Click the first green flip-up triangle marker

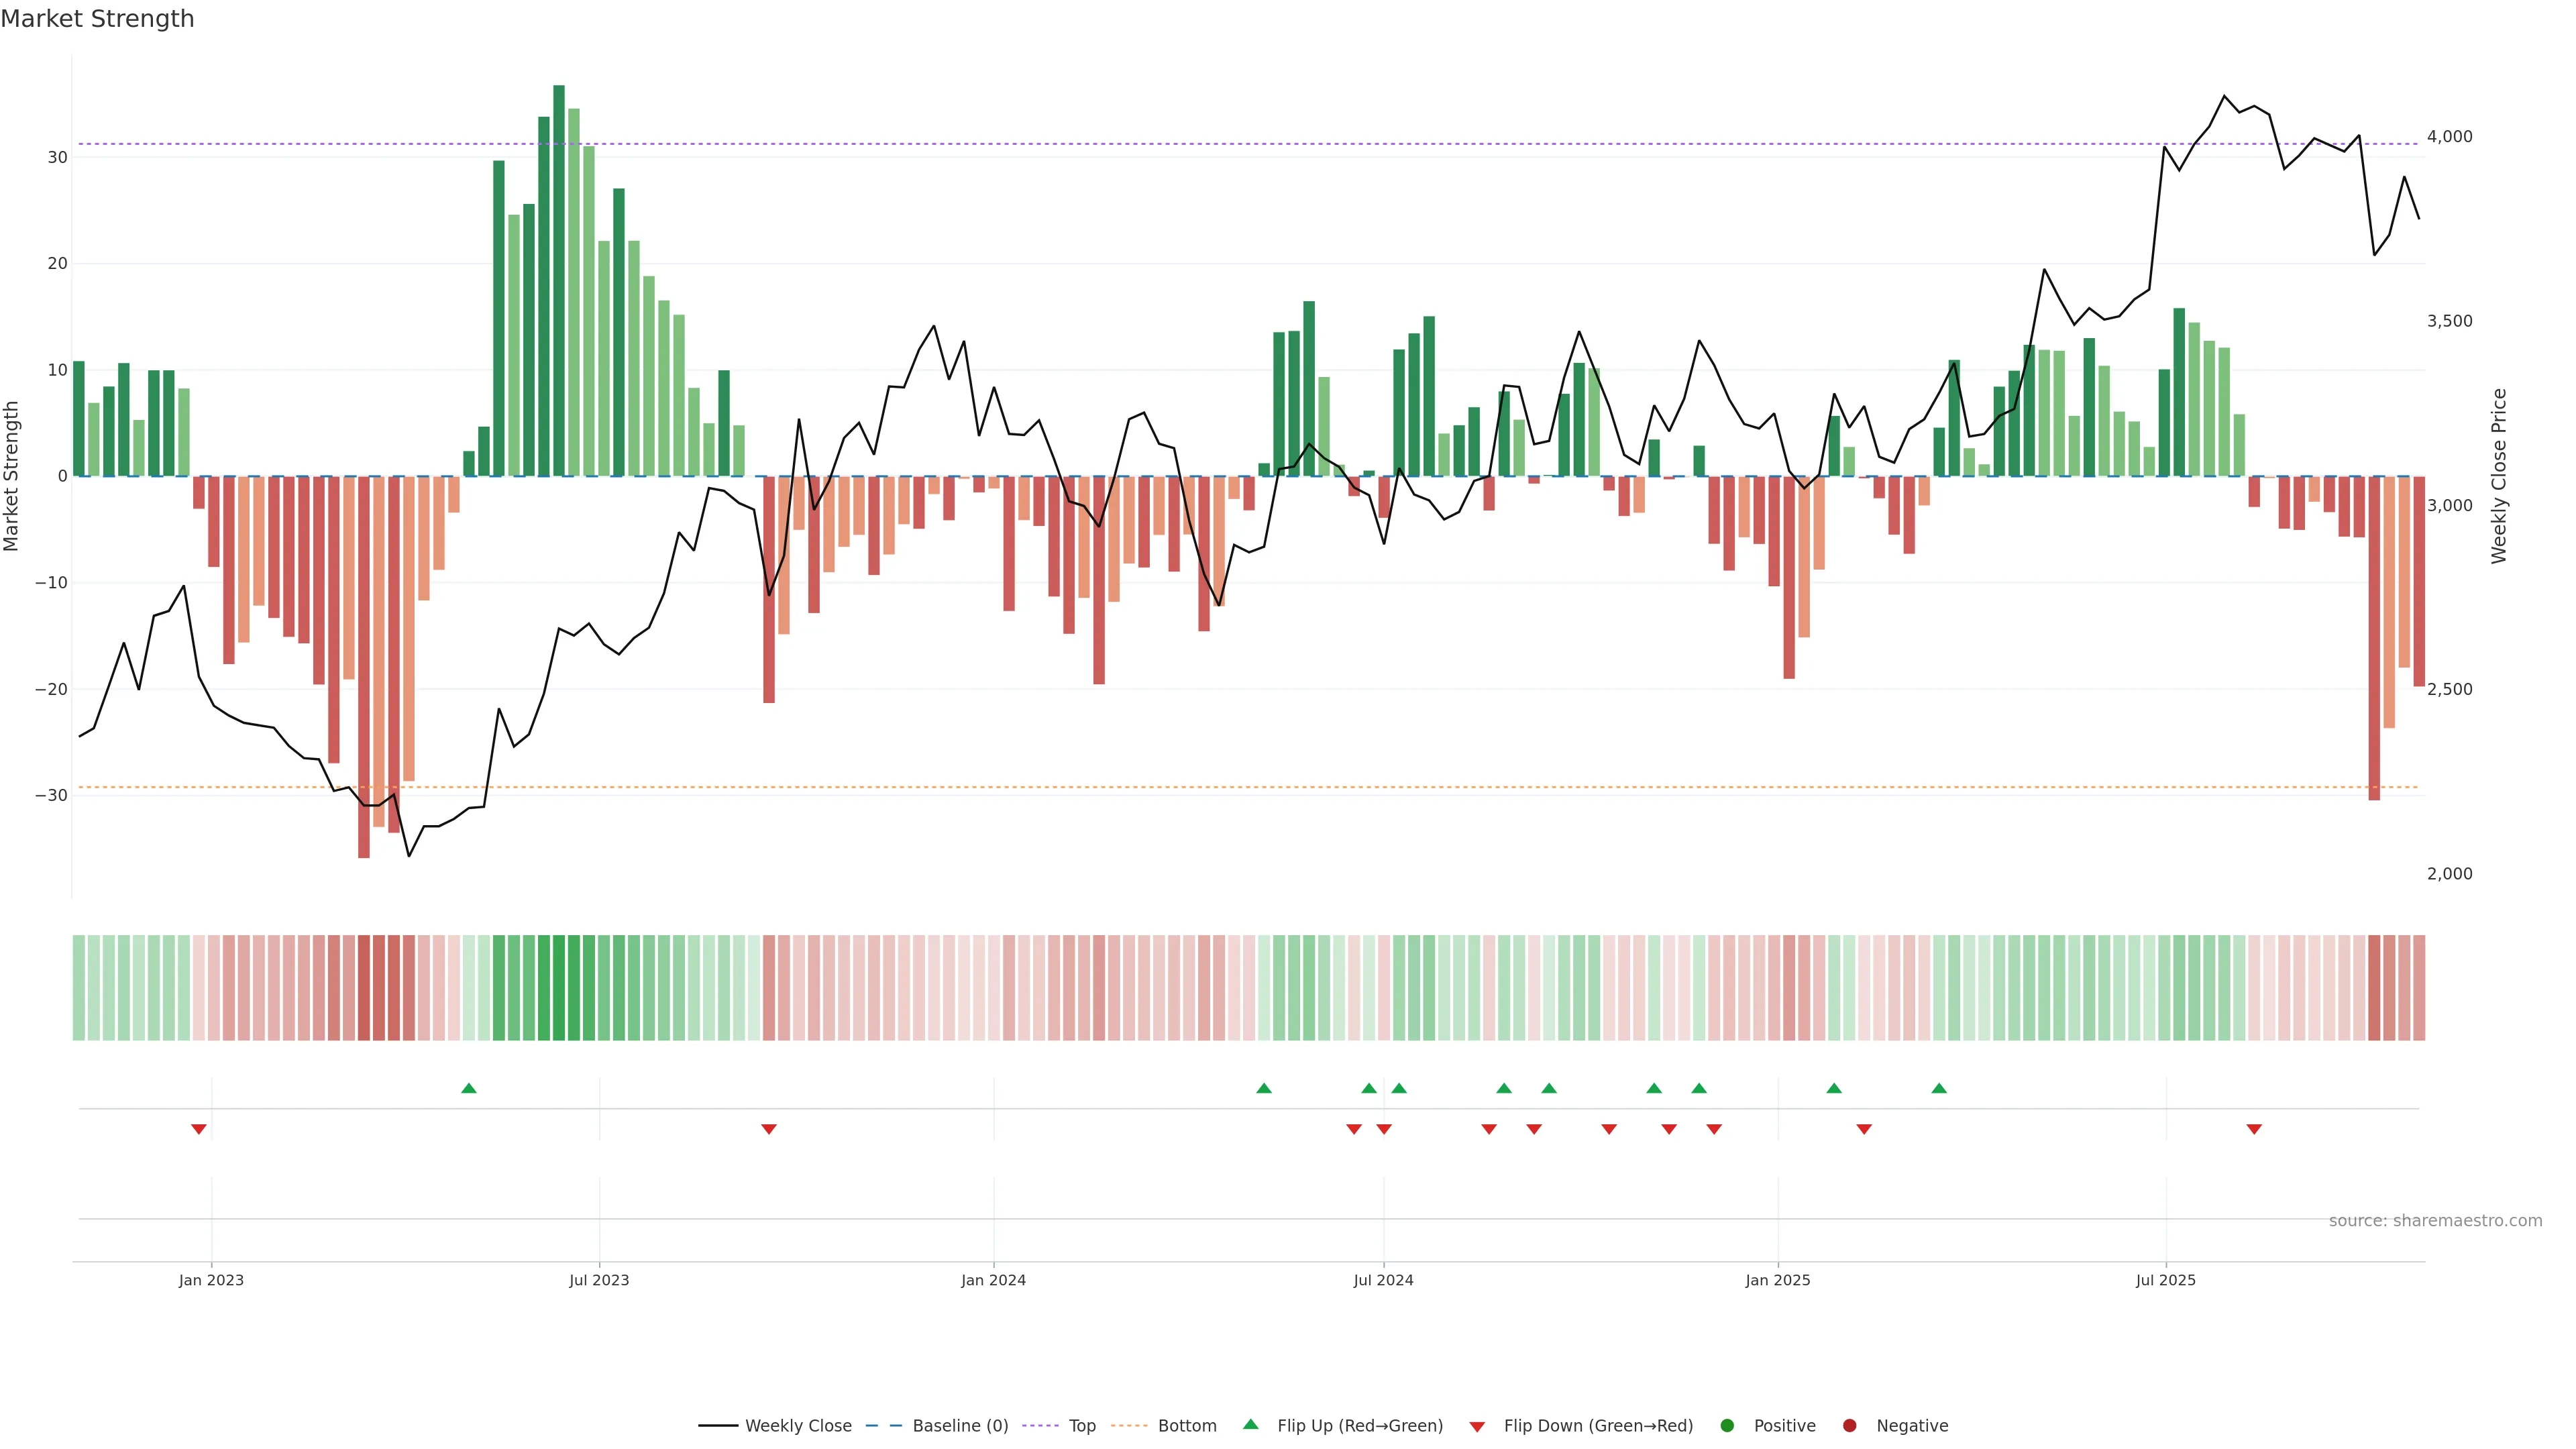tap(469, 1088)
